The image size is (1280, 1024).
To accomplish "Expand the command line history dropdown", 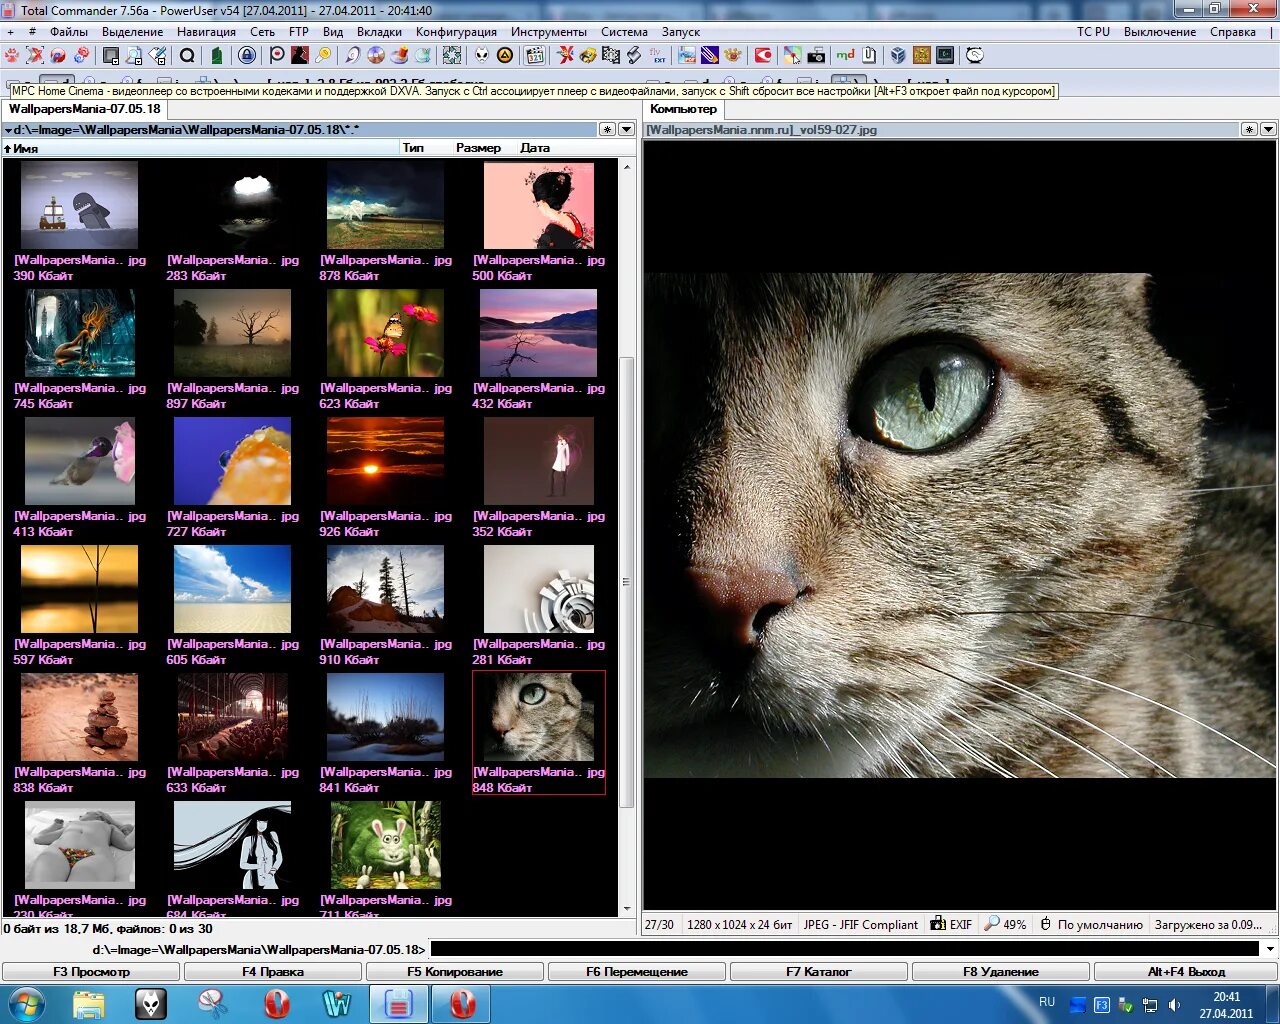I will [1270, 949].
